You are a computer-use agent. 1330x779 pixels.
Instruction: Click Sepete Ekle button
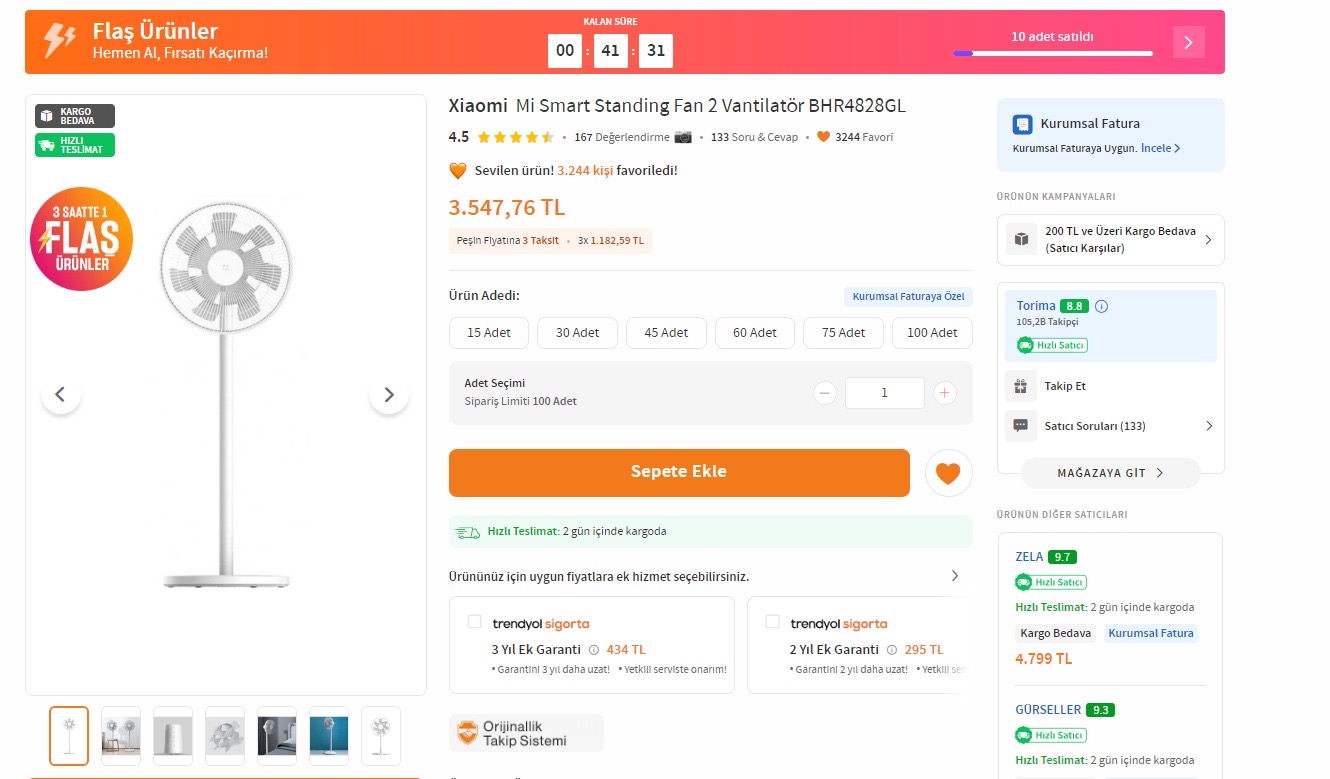click(x=679, y=473)
